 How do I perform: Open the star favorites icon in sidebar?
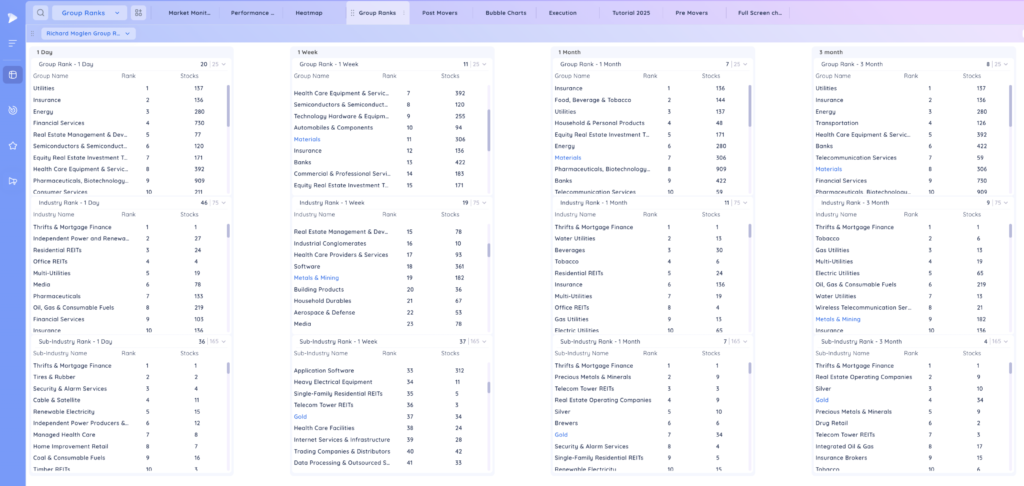click(x=12, y=146)
